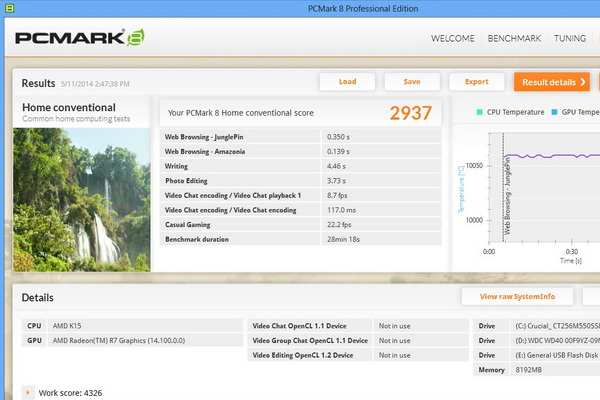Viewport: 600px width, 400px height.
Task: Click the Web Browsing - JunglePin row
Action: click(300, 137)
